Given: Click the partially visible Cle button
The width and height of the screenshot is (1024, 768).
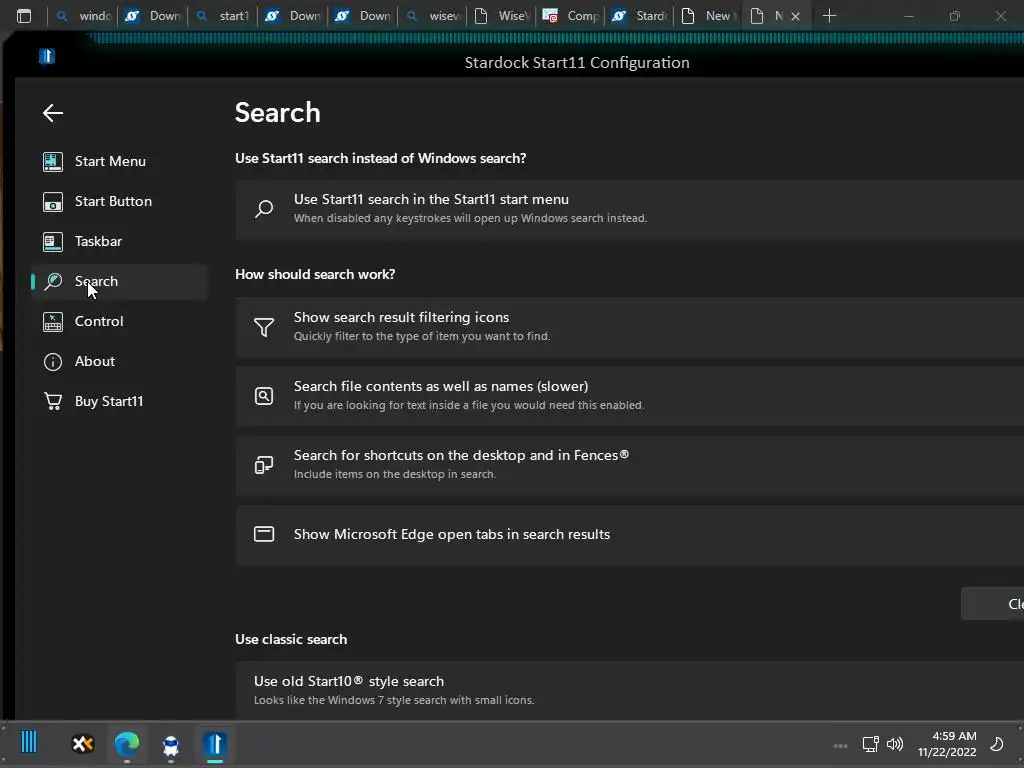Looking at the screenshot, I should (993, 604).
